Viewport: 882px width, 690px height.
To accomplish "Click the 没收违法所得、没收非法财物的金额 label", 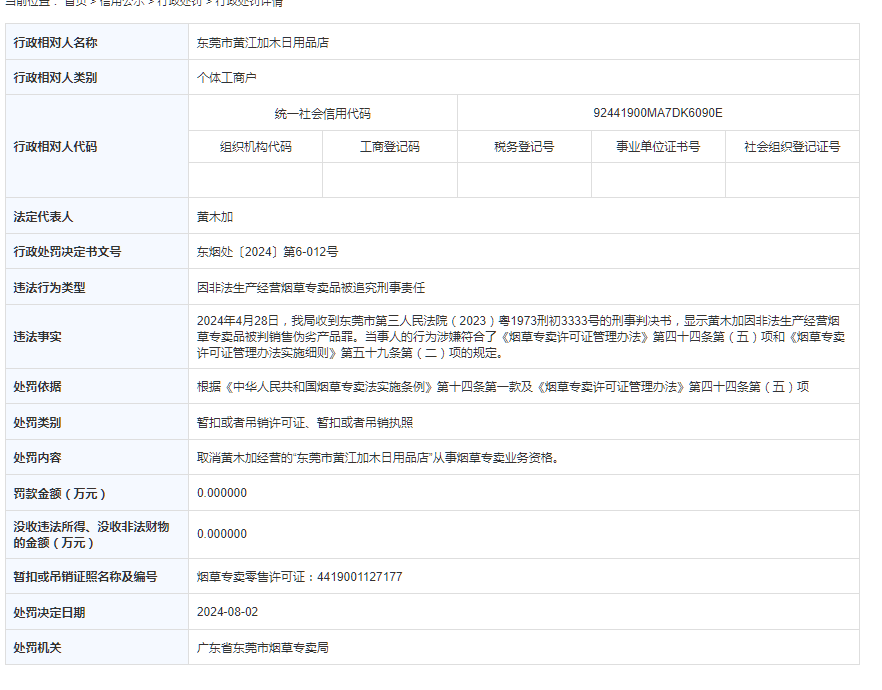I will (x=91, y=534).
